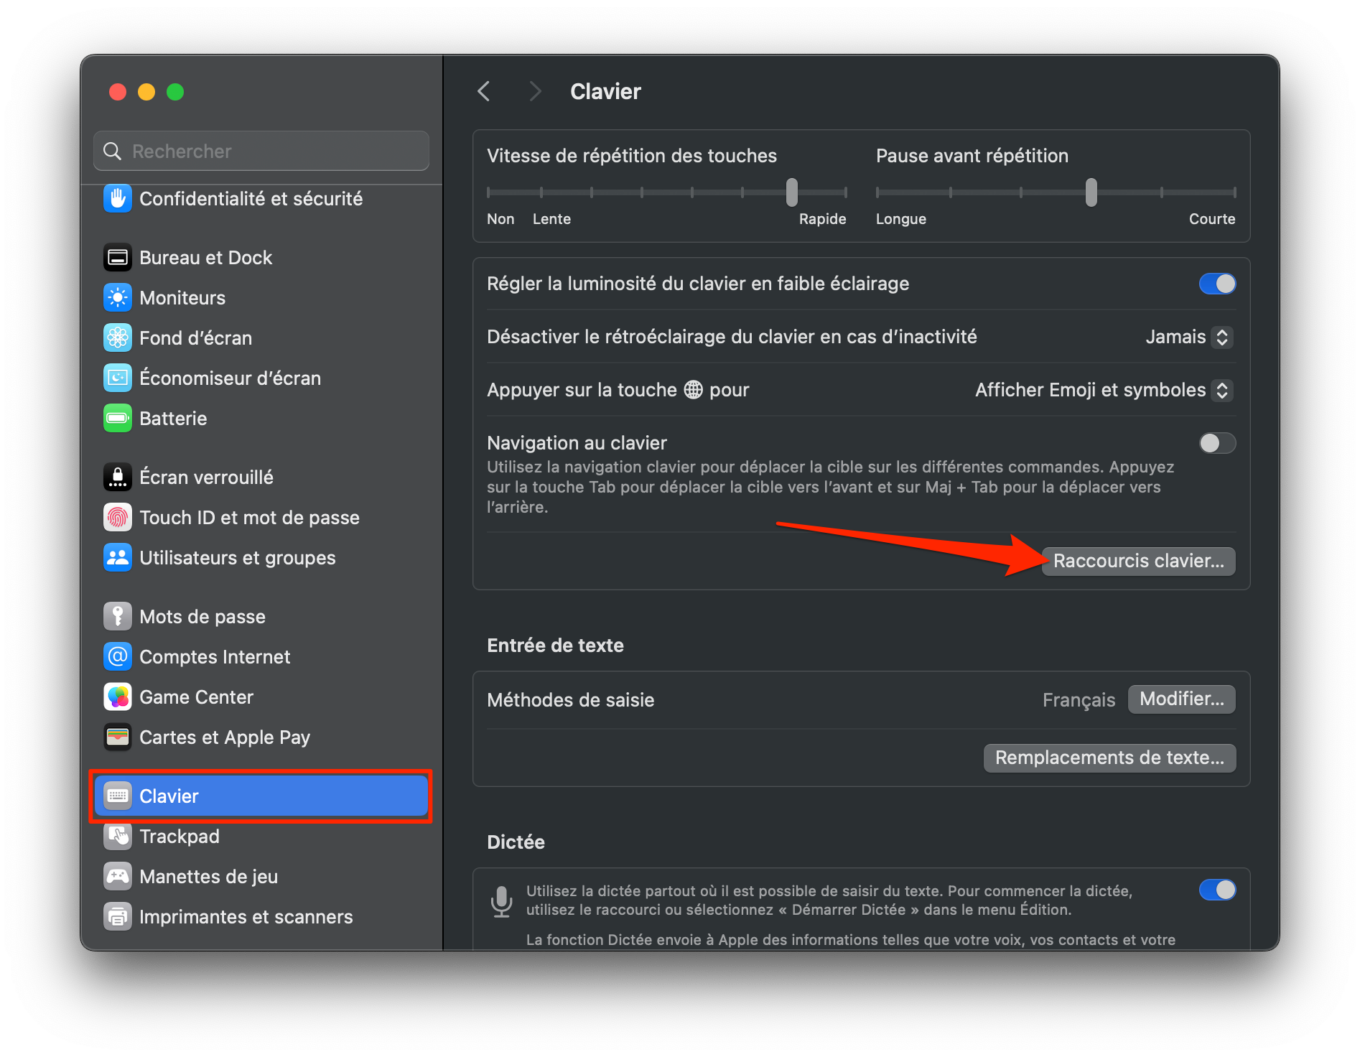This screenshot has width=1360, height=1057.
Task: Click the Confidentialité et sécurité hand icon
Action: click(118, 198)
